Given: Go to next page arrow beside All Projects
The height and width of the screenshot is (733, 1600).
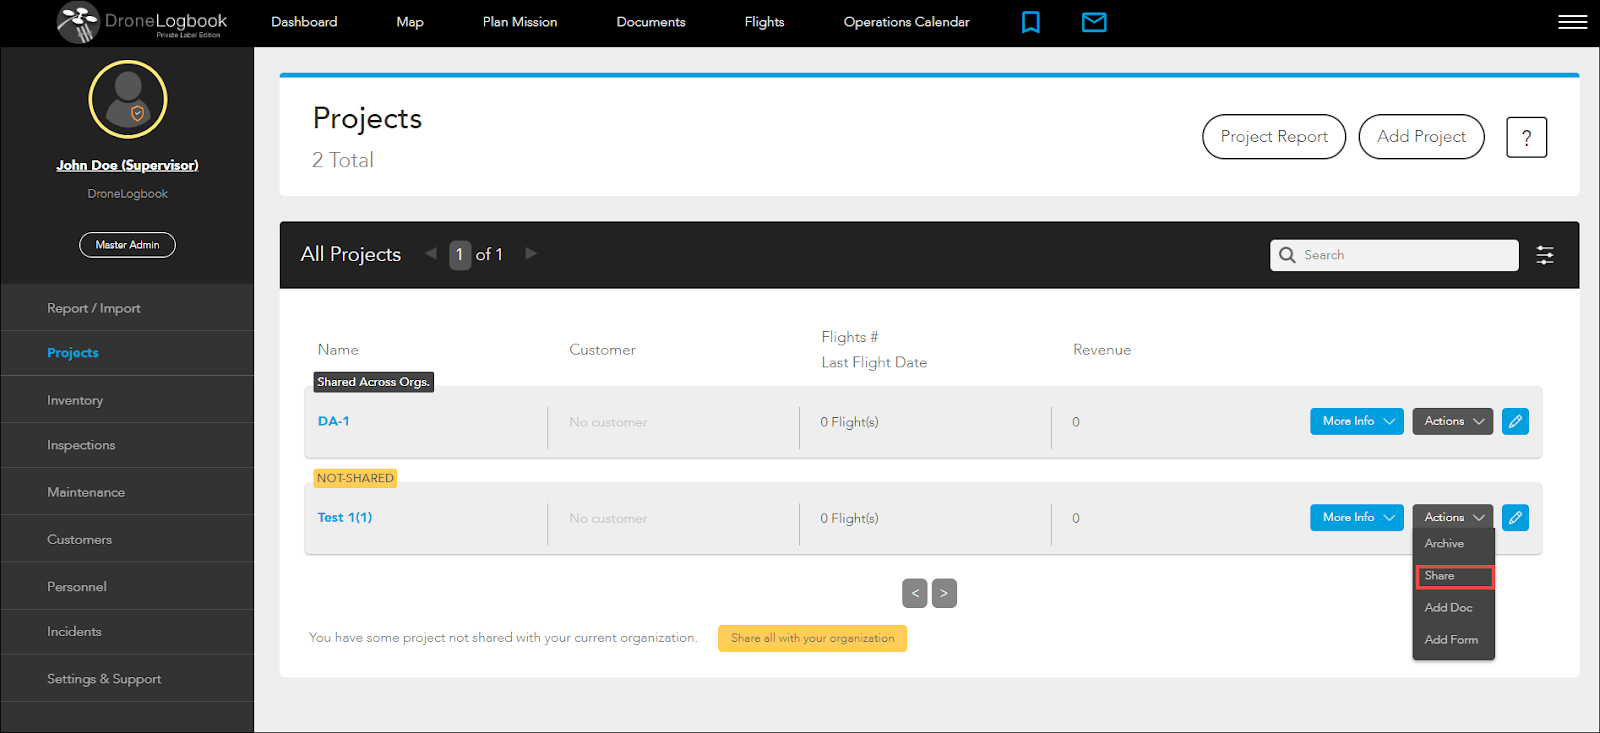Looking at the screenshot, I should click(x=531, y=254).
